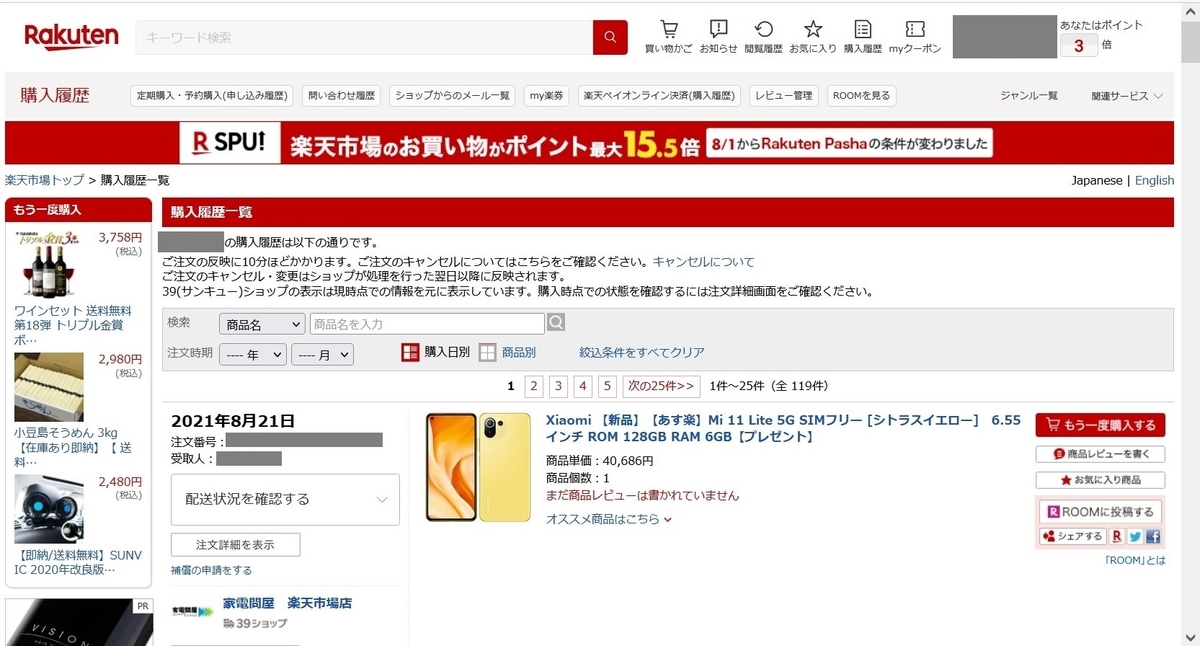Click 次の25件>> next page button

click(x=661, y=386)
